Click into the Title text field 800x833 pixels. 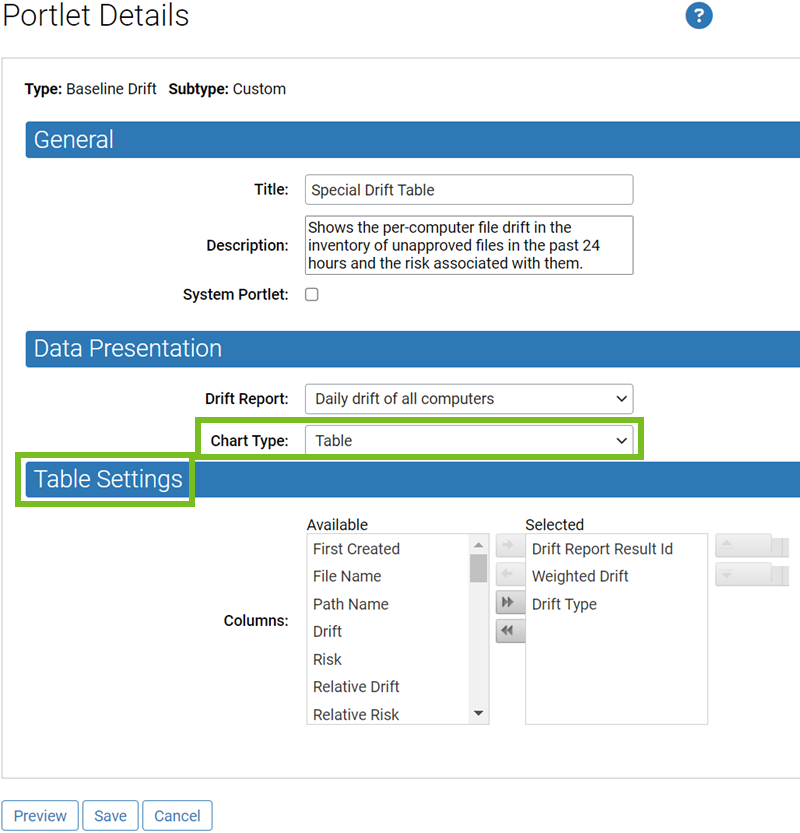coord(468,190)
